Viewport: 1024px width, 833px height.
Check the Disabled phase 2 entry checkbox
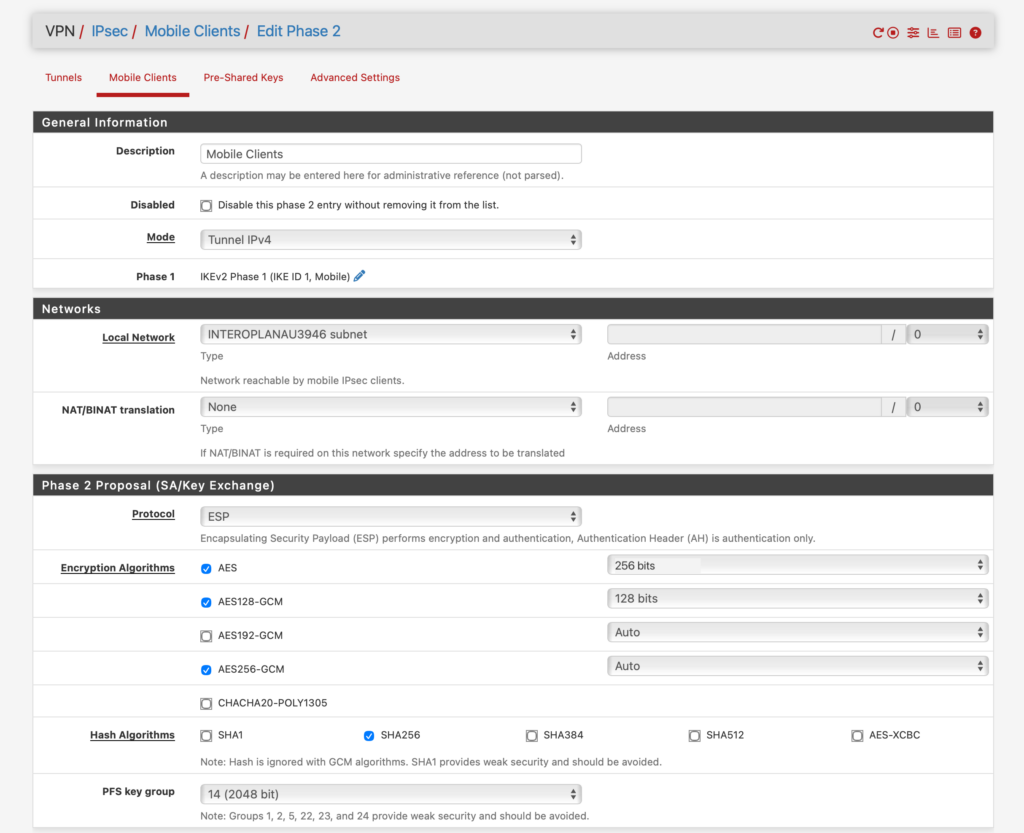coord(206,205)
